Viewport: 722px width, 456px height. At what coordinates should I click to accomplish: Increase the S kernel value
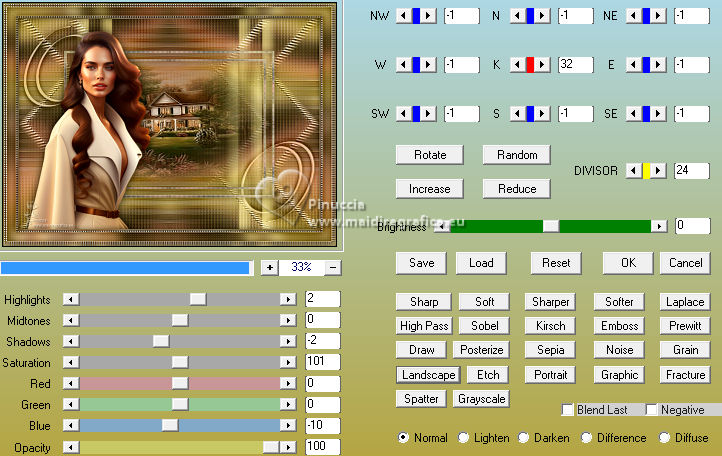click(x=542, y=113)
